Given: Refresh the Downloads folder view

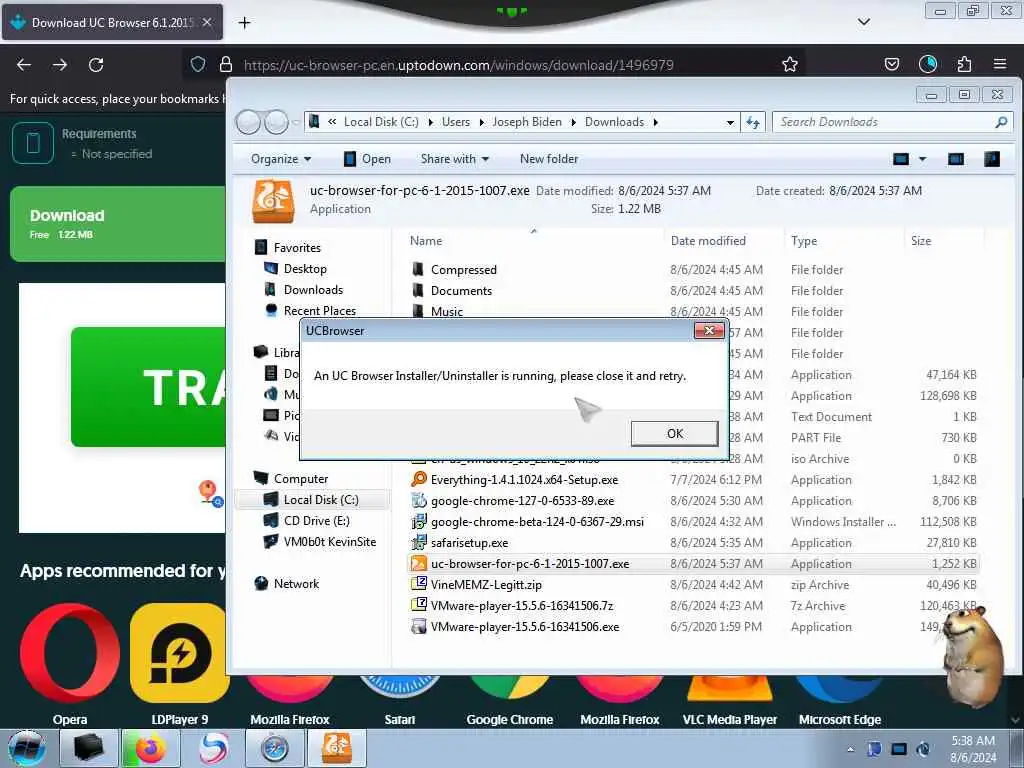Looking at the screenshot, I should point(752,122).
